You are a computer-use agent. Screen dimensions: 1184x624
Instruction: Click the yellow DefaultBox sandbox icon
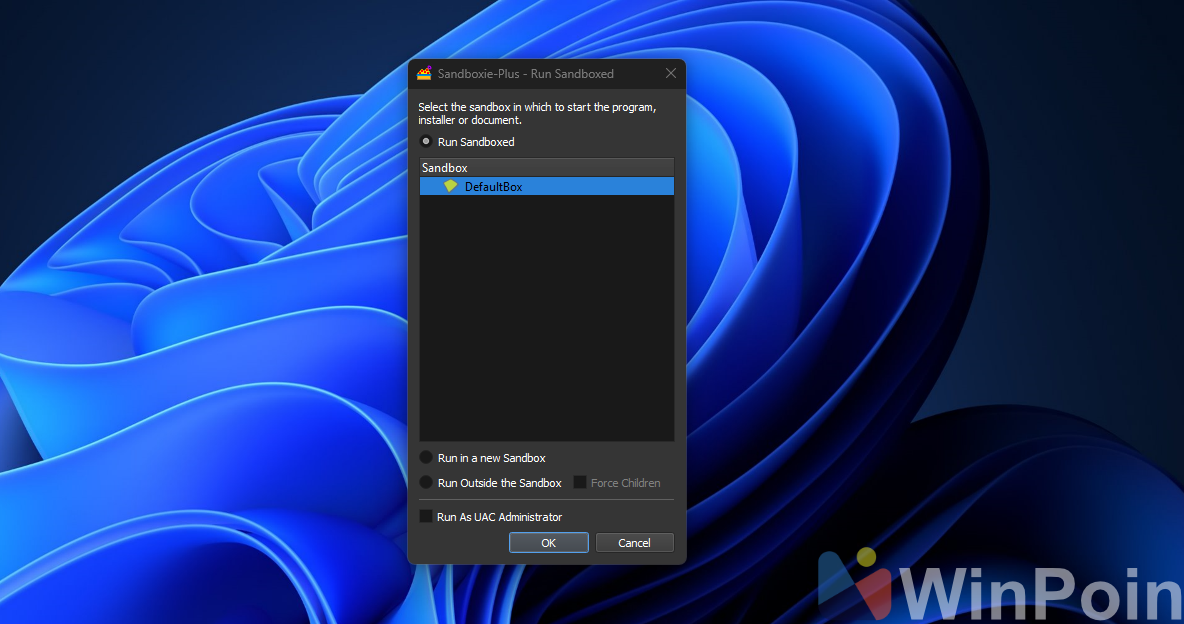click(x=451, y=186)
